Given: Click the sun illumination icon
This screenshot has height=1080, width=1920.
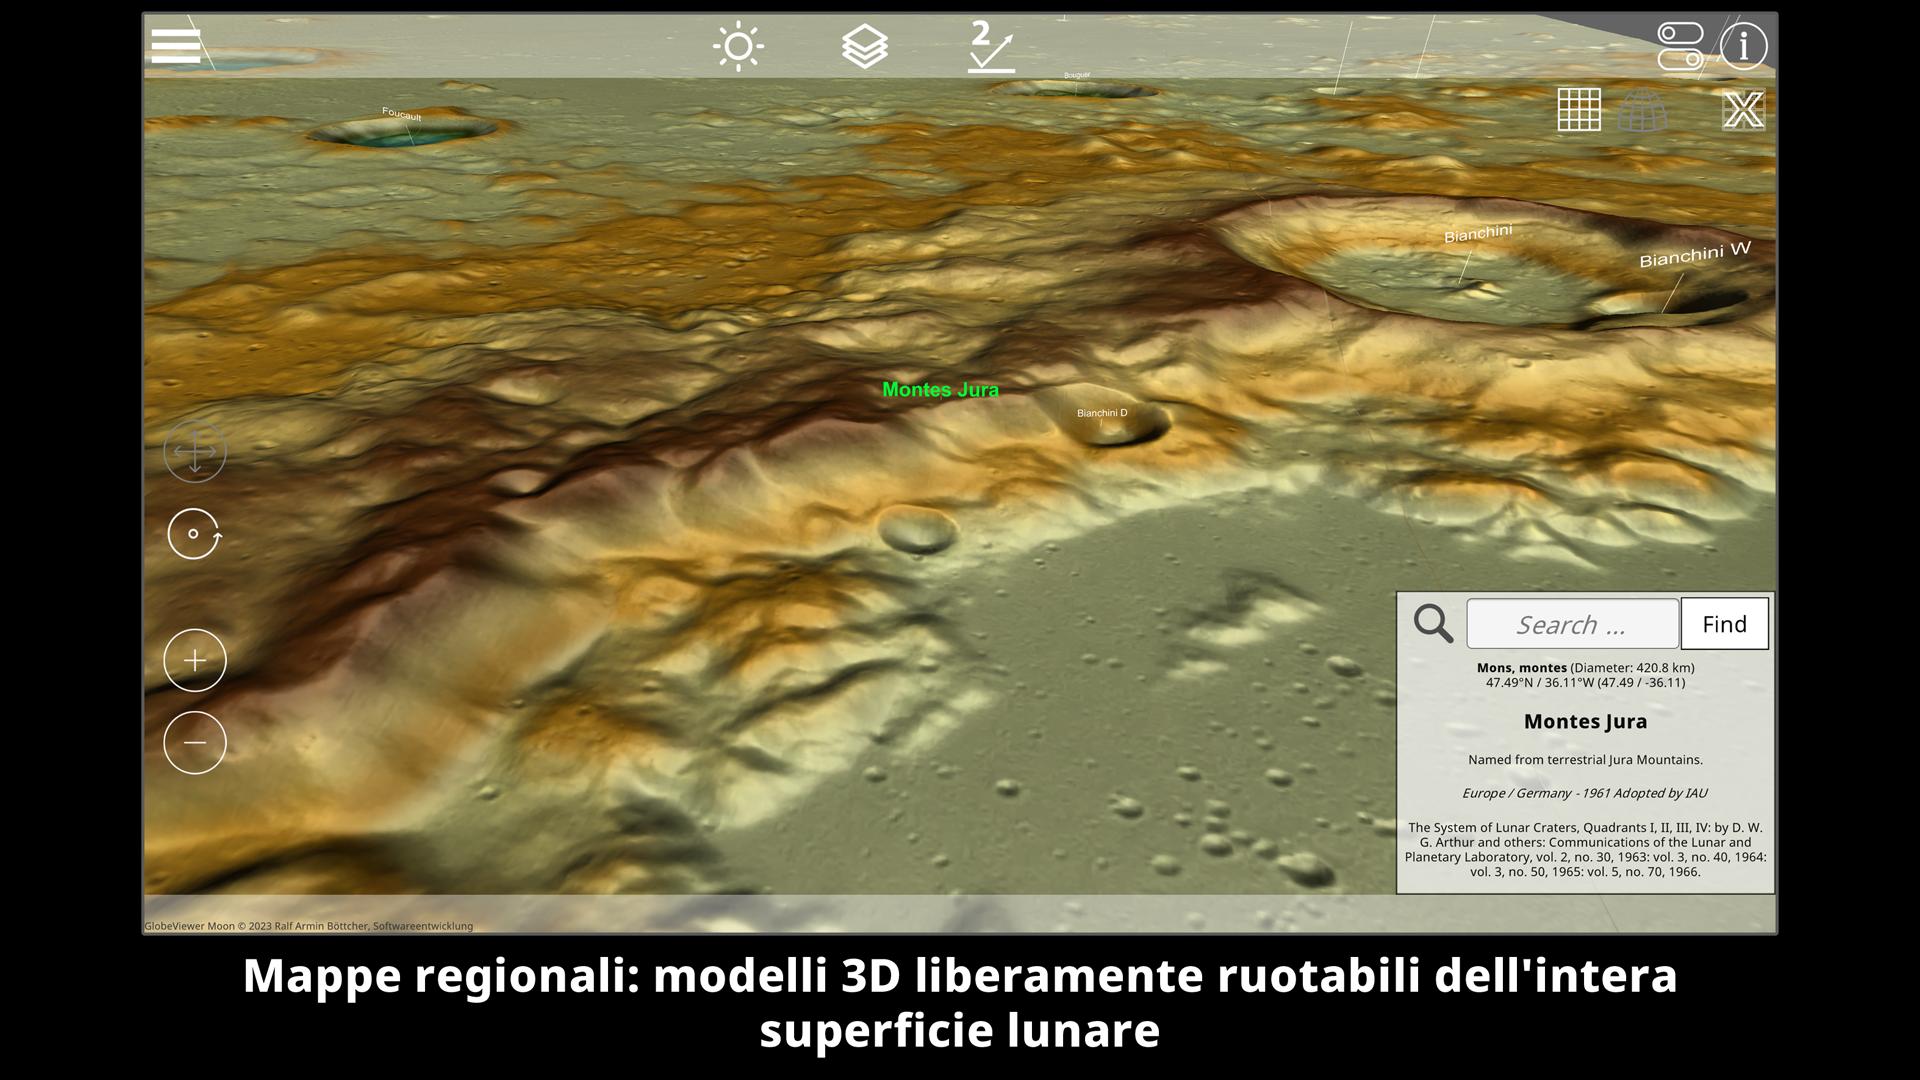Looking at the screenshot, I should point(738,47).
